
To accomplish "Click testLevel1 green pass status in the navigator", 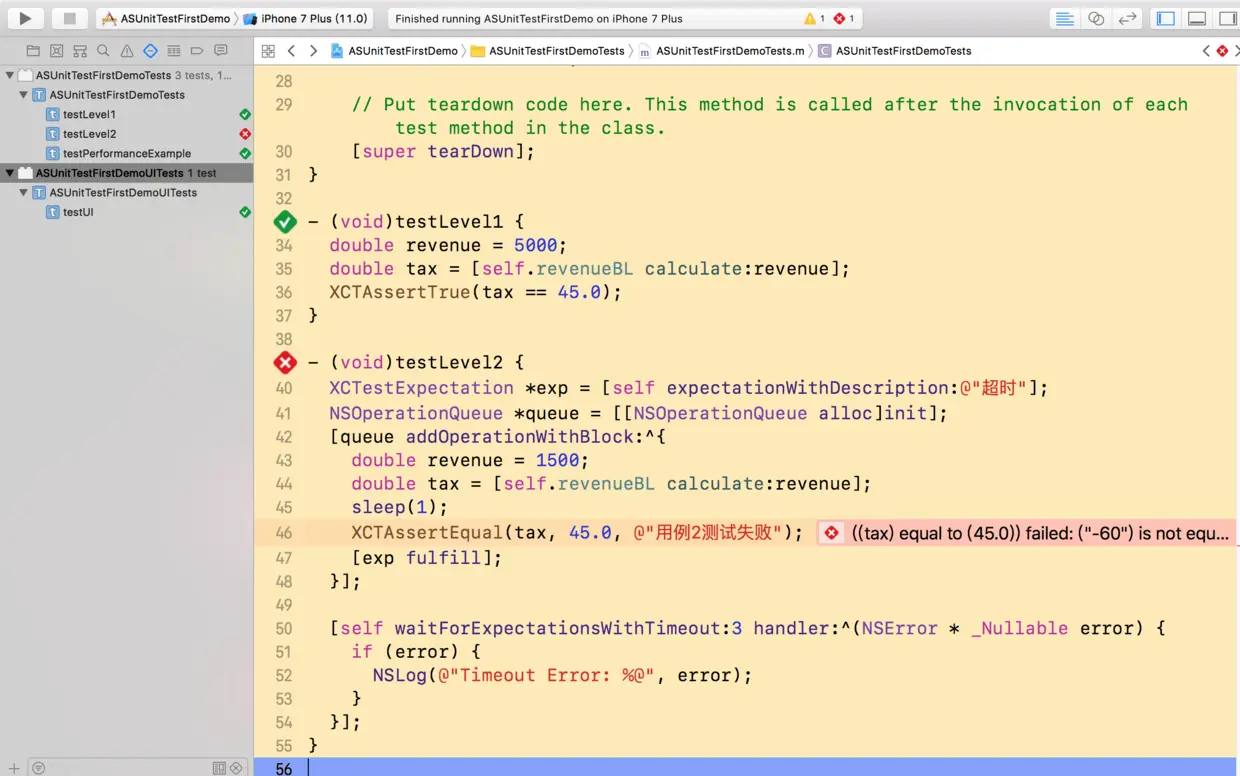I will pos(245,114).
